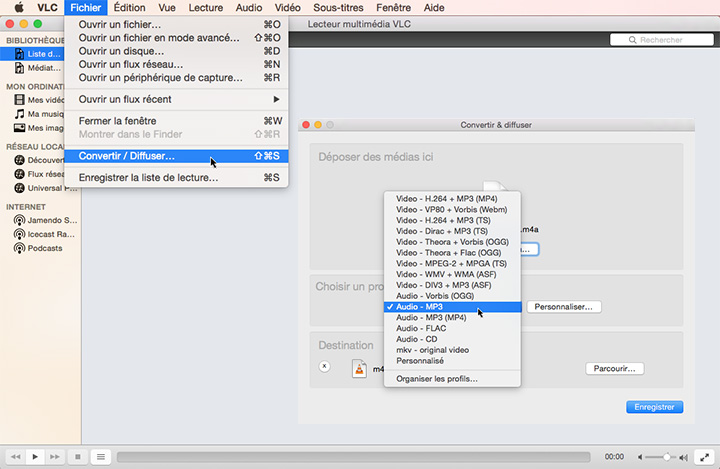
Task: Open the Vue menu
Action: 167,7
